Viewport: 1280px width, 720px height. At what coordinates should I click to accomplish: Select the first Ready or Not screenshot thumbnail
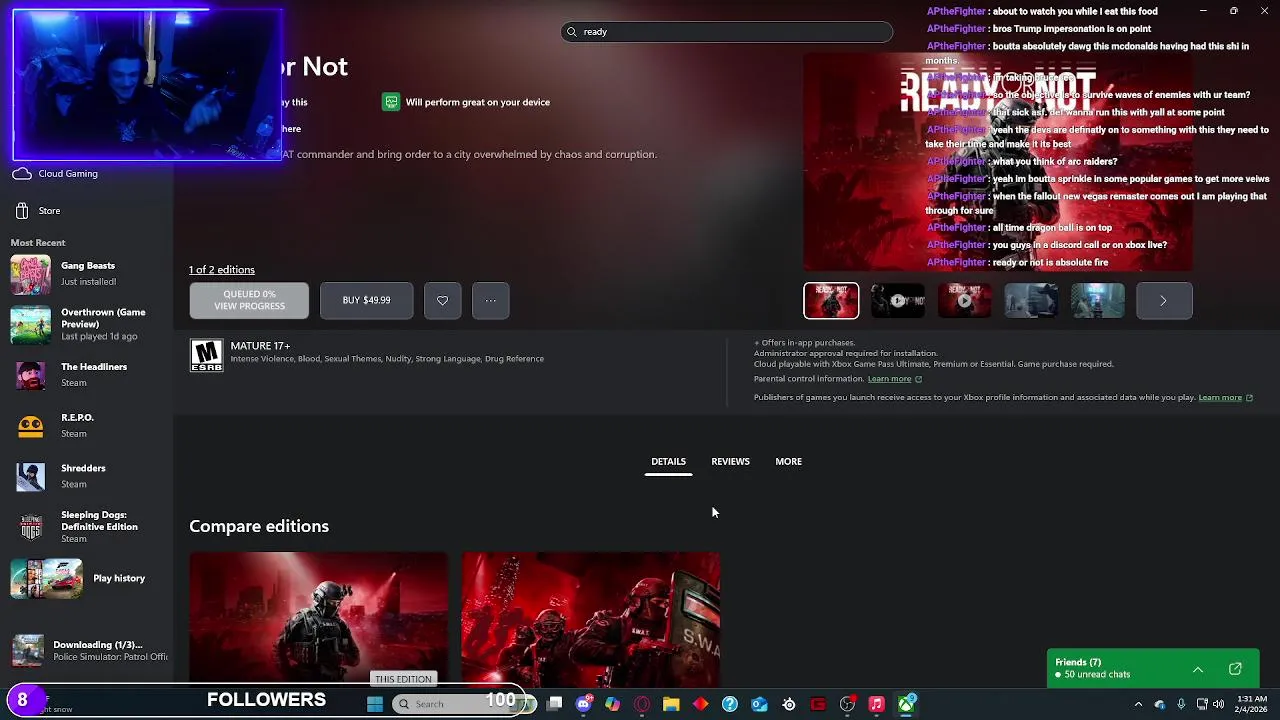[831, 301]
